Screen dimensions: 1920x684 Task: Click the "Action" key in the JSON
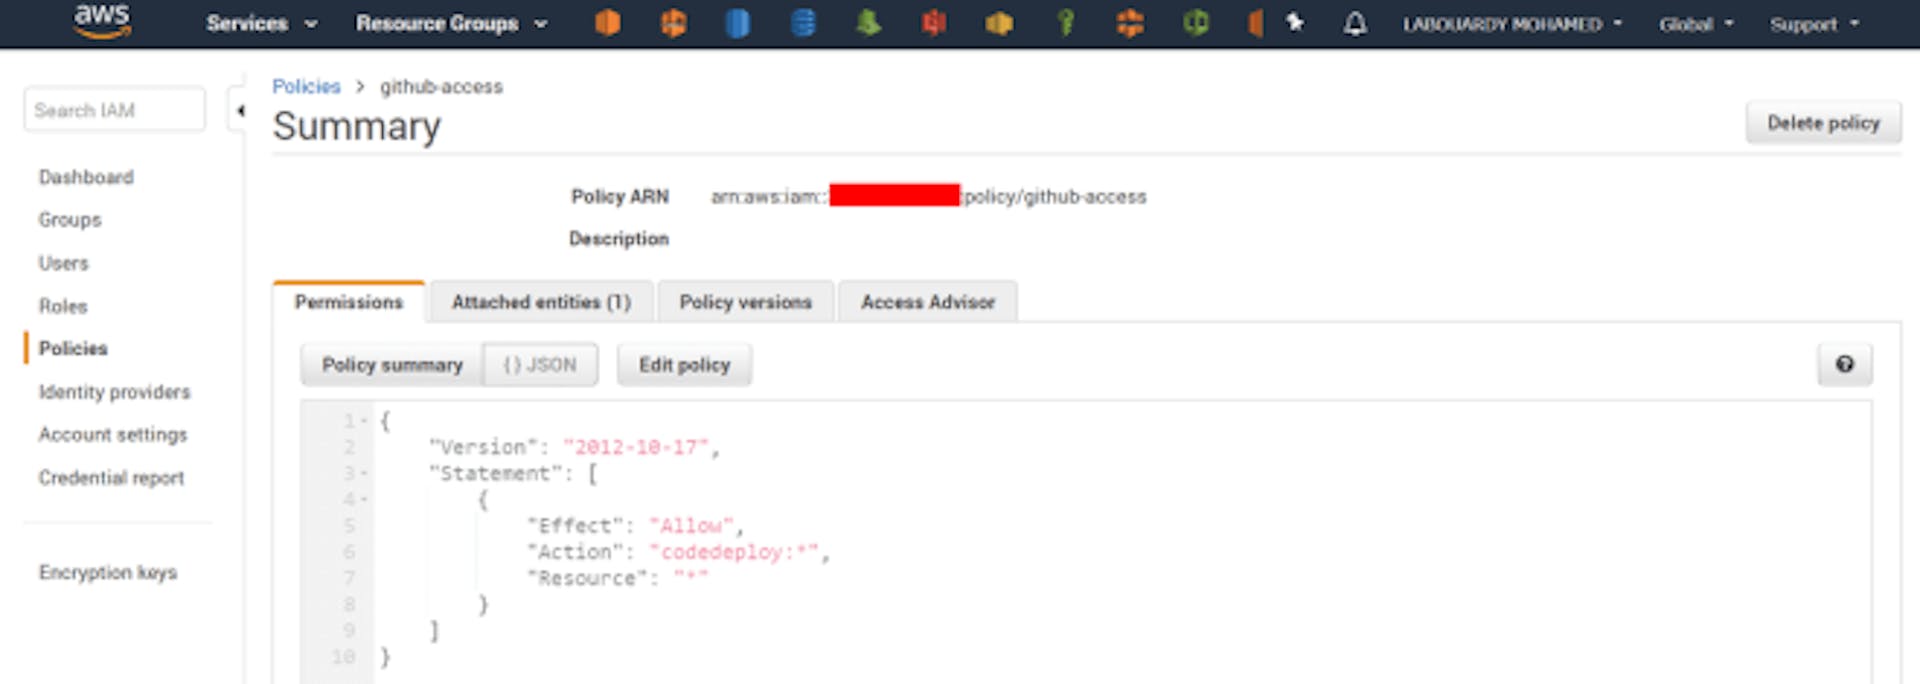[x=575, y=551]
